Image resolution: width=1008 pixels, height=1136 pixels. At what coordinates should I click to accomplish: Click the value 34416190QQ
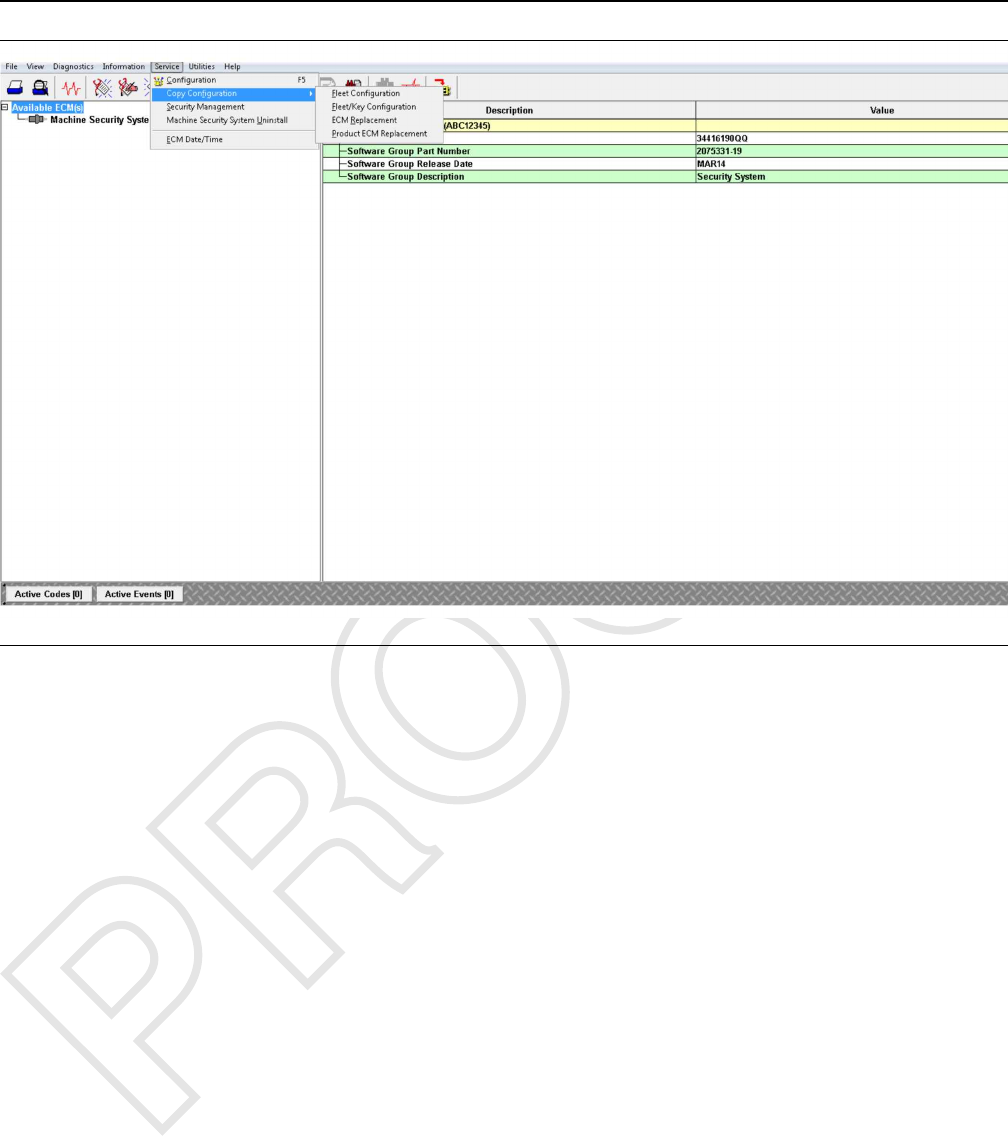tap(722, 138)
